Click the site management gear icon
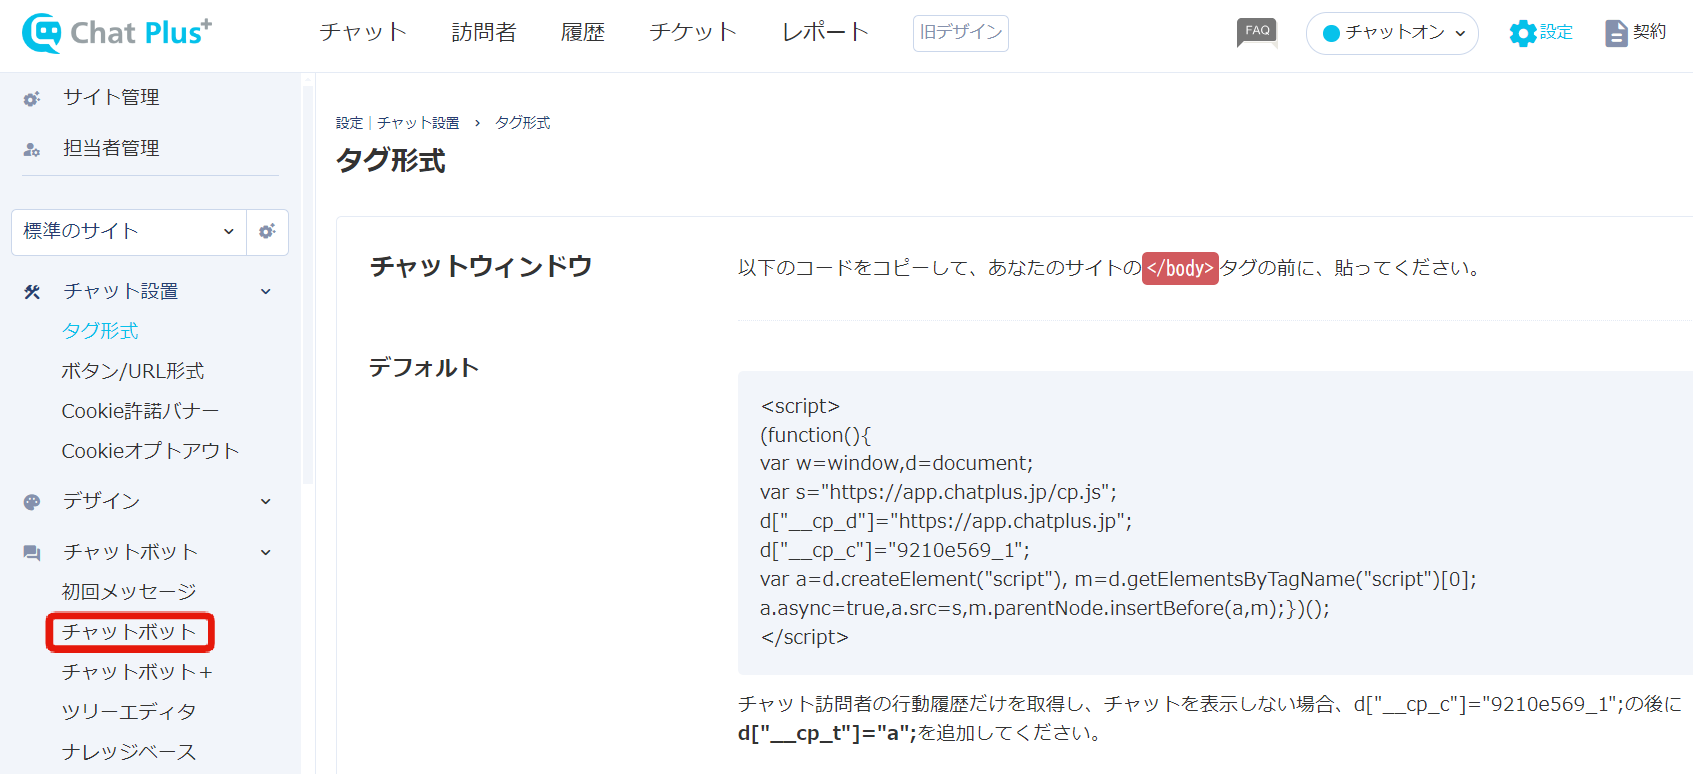Viewport: 1693px width, 774px height. click(32, 98)
